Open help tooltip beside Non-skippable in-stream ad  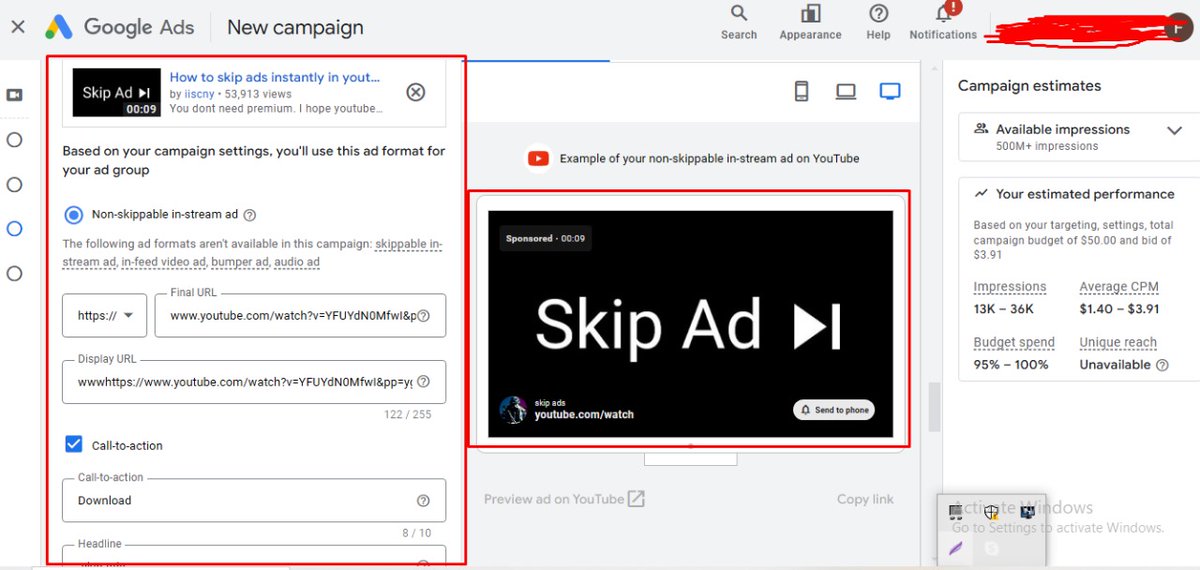250,214
